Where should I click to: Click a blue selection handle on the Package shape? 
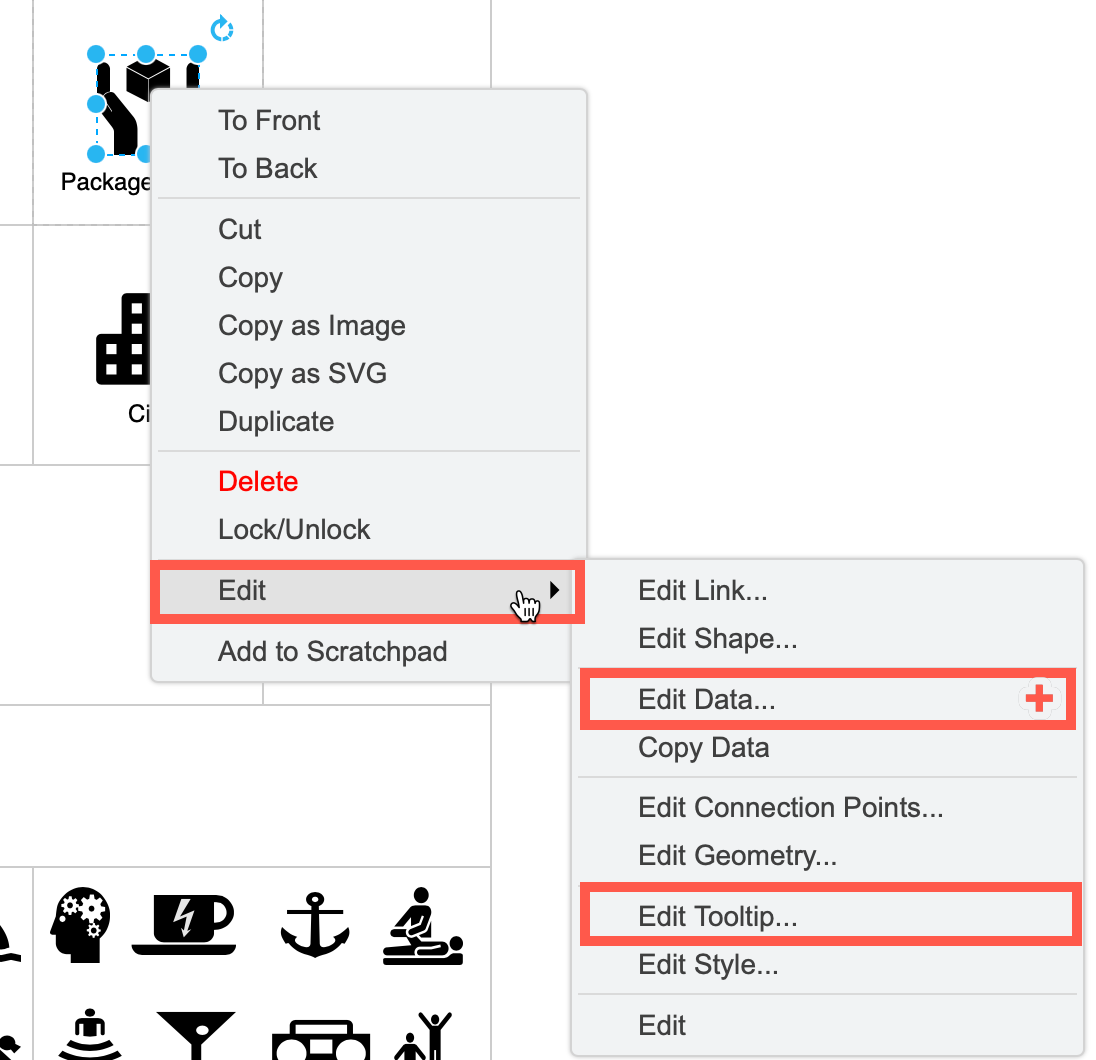(147, 53)
